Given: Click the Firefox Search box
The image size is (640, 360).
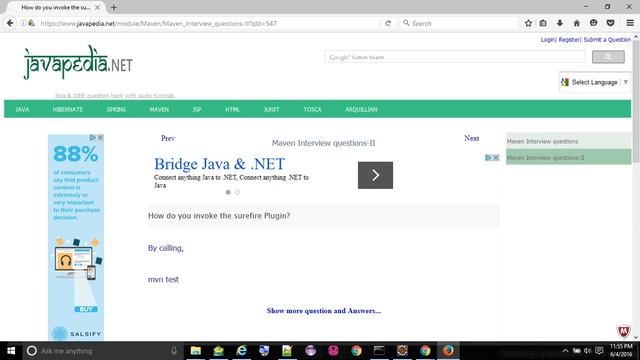Looking at the screenshot, I should (459, 23).
